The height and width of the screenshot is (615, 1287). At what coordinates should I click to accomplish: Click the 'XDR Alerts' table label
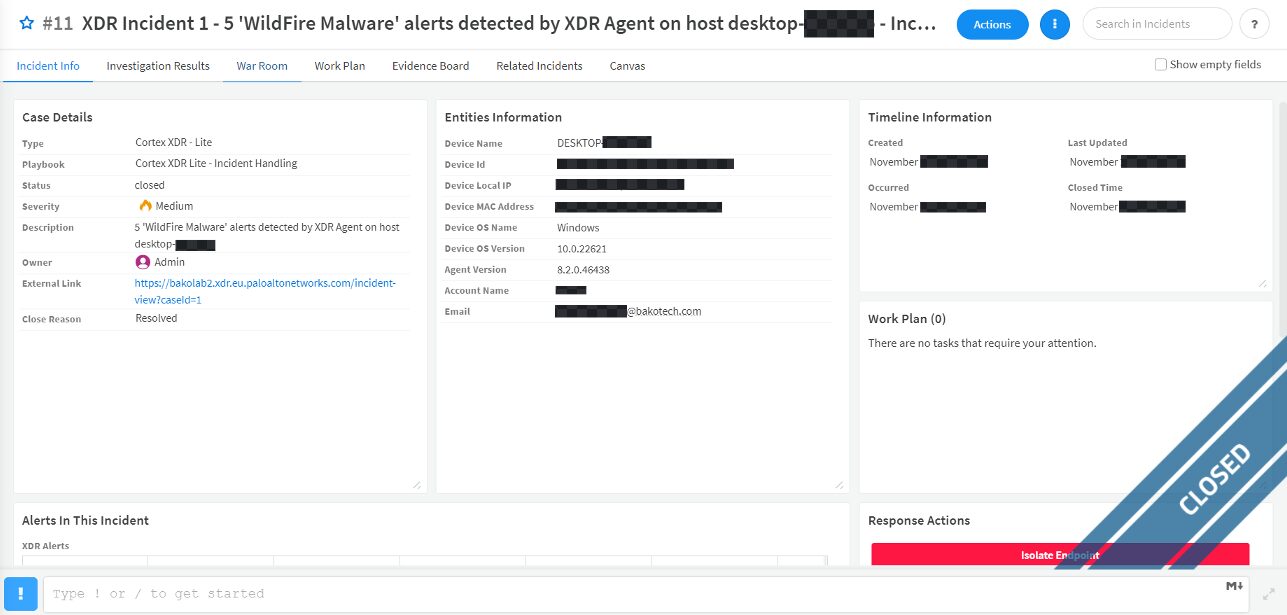click(x=45, y=546)
